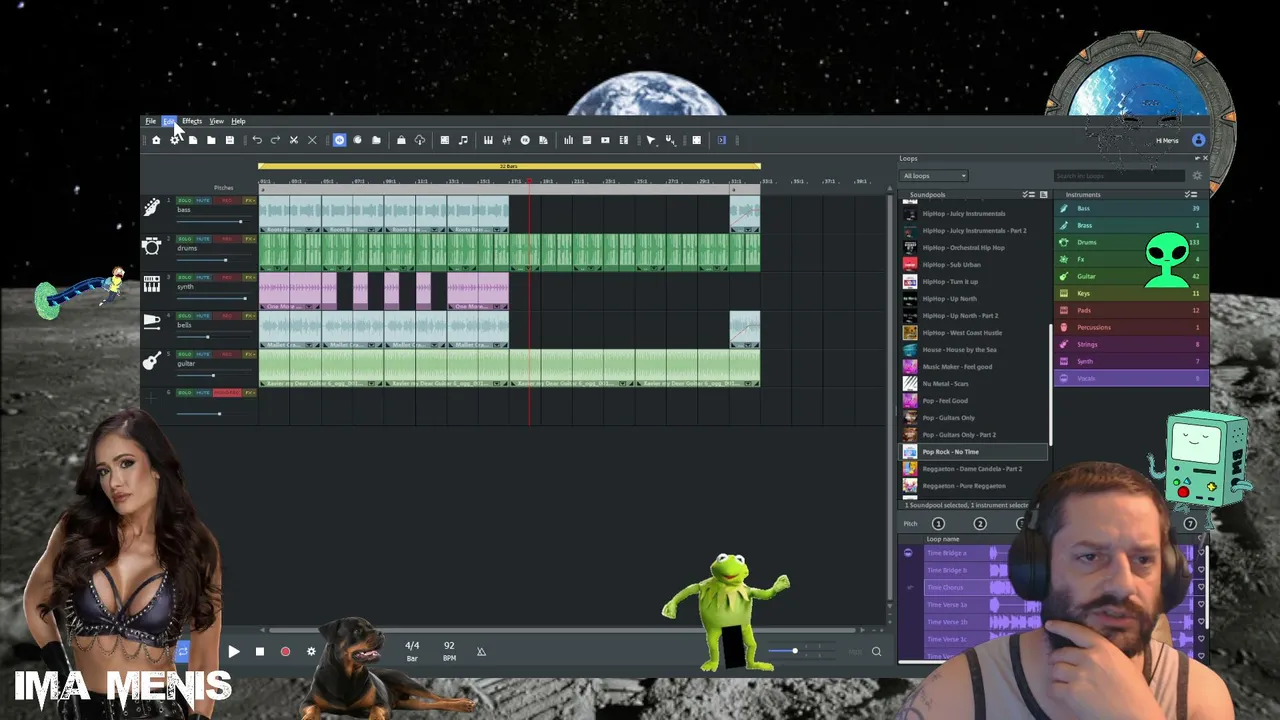The image size is (1280, 720).
Task: Select Vocals in the Instruments list
Action: [1131, 378]
